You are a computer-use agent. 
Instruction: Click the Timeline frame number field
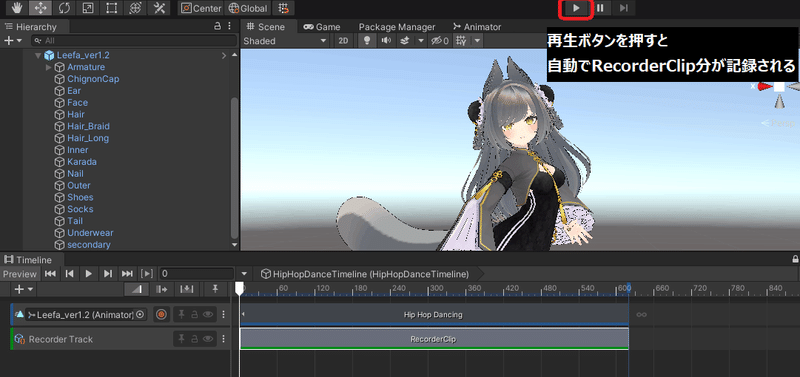point(196,274)
